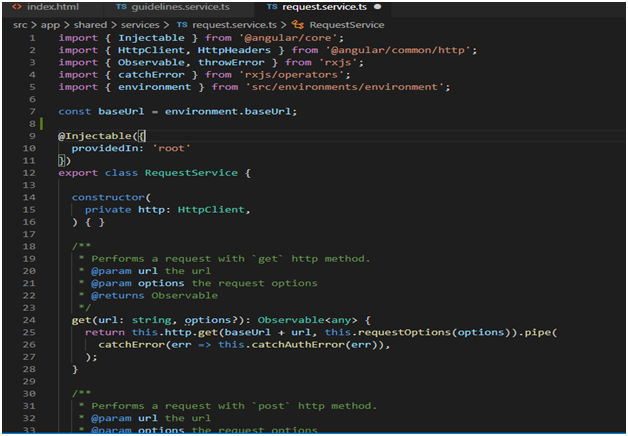Screen dimensions: 628x436
Task: Click line number 1 in the gutter
Action: tap(32, 38)
